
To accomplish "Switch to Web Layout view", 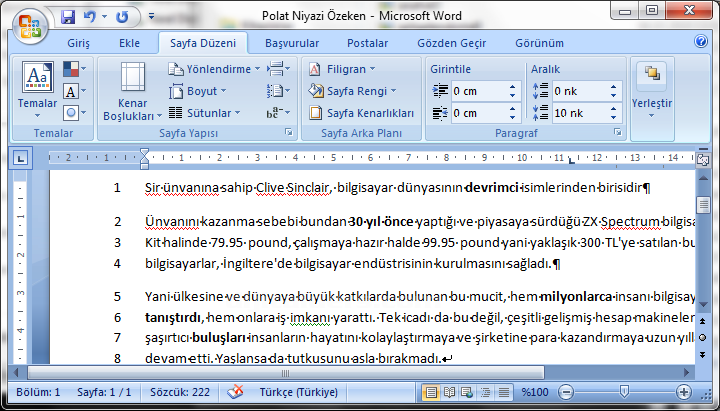I will pyautogui.click(x=467, y=392).
